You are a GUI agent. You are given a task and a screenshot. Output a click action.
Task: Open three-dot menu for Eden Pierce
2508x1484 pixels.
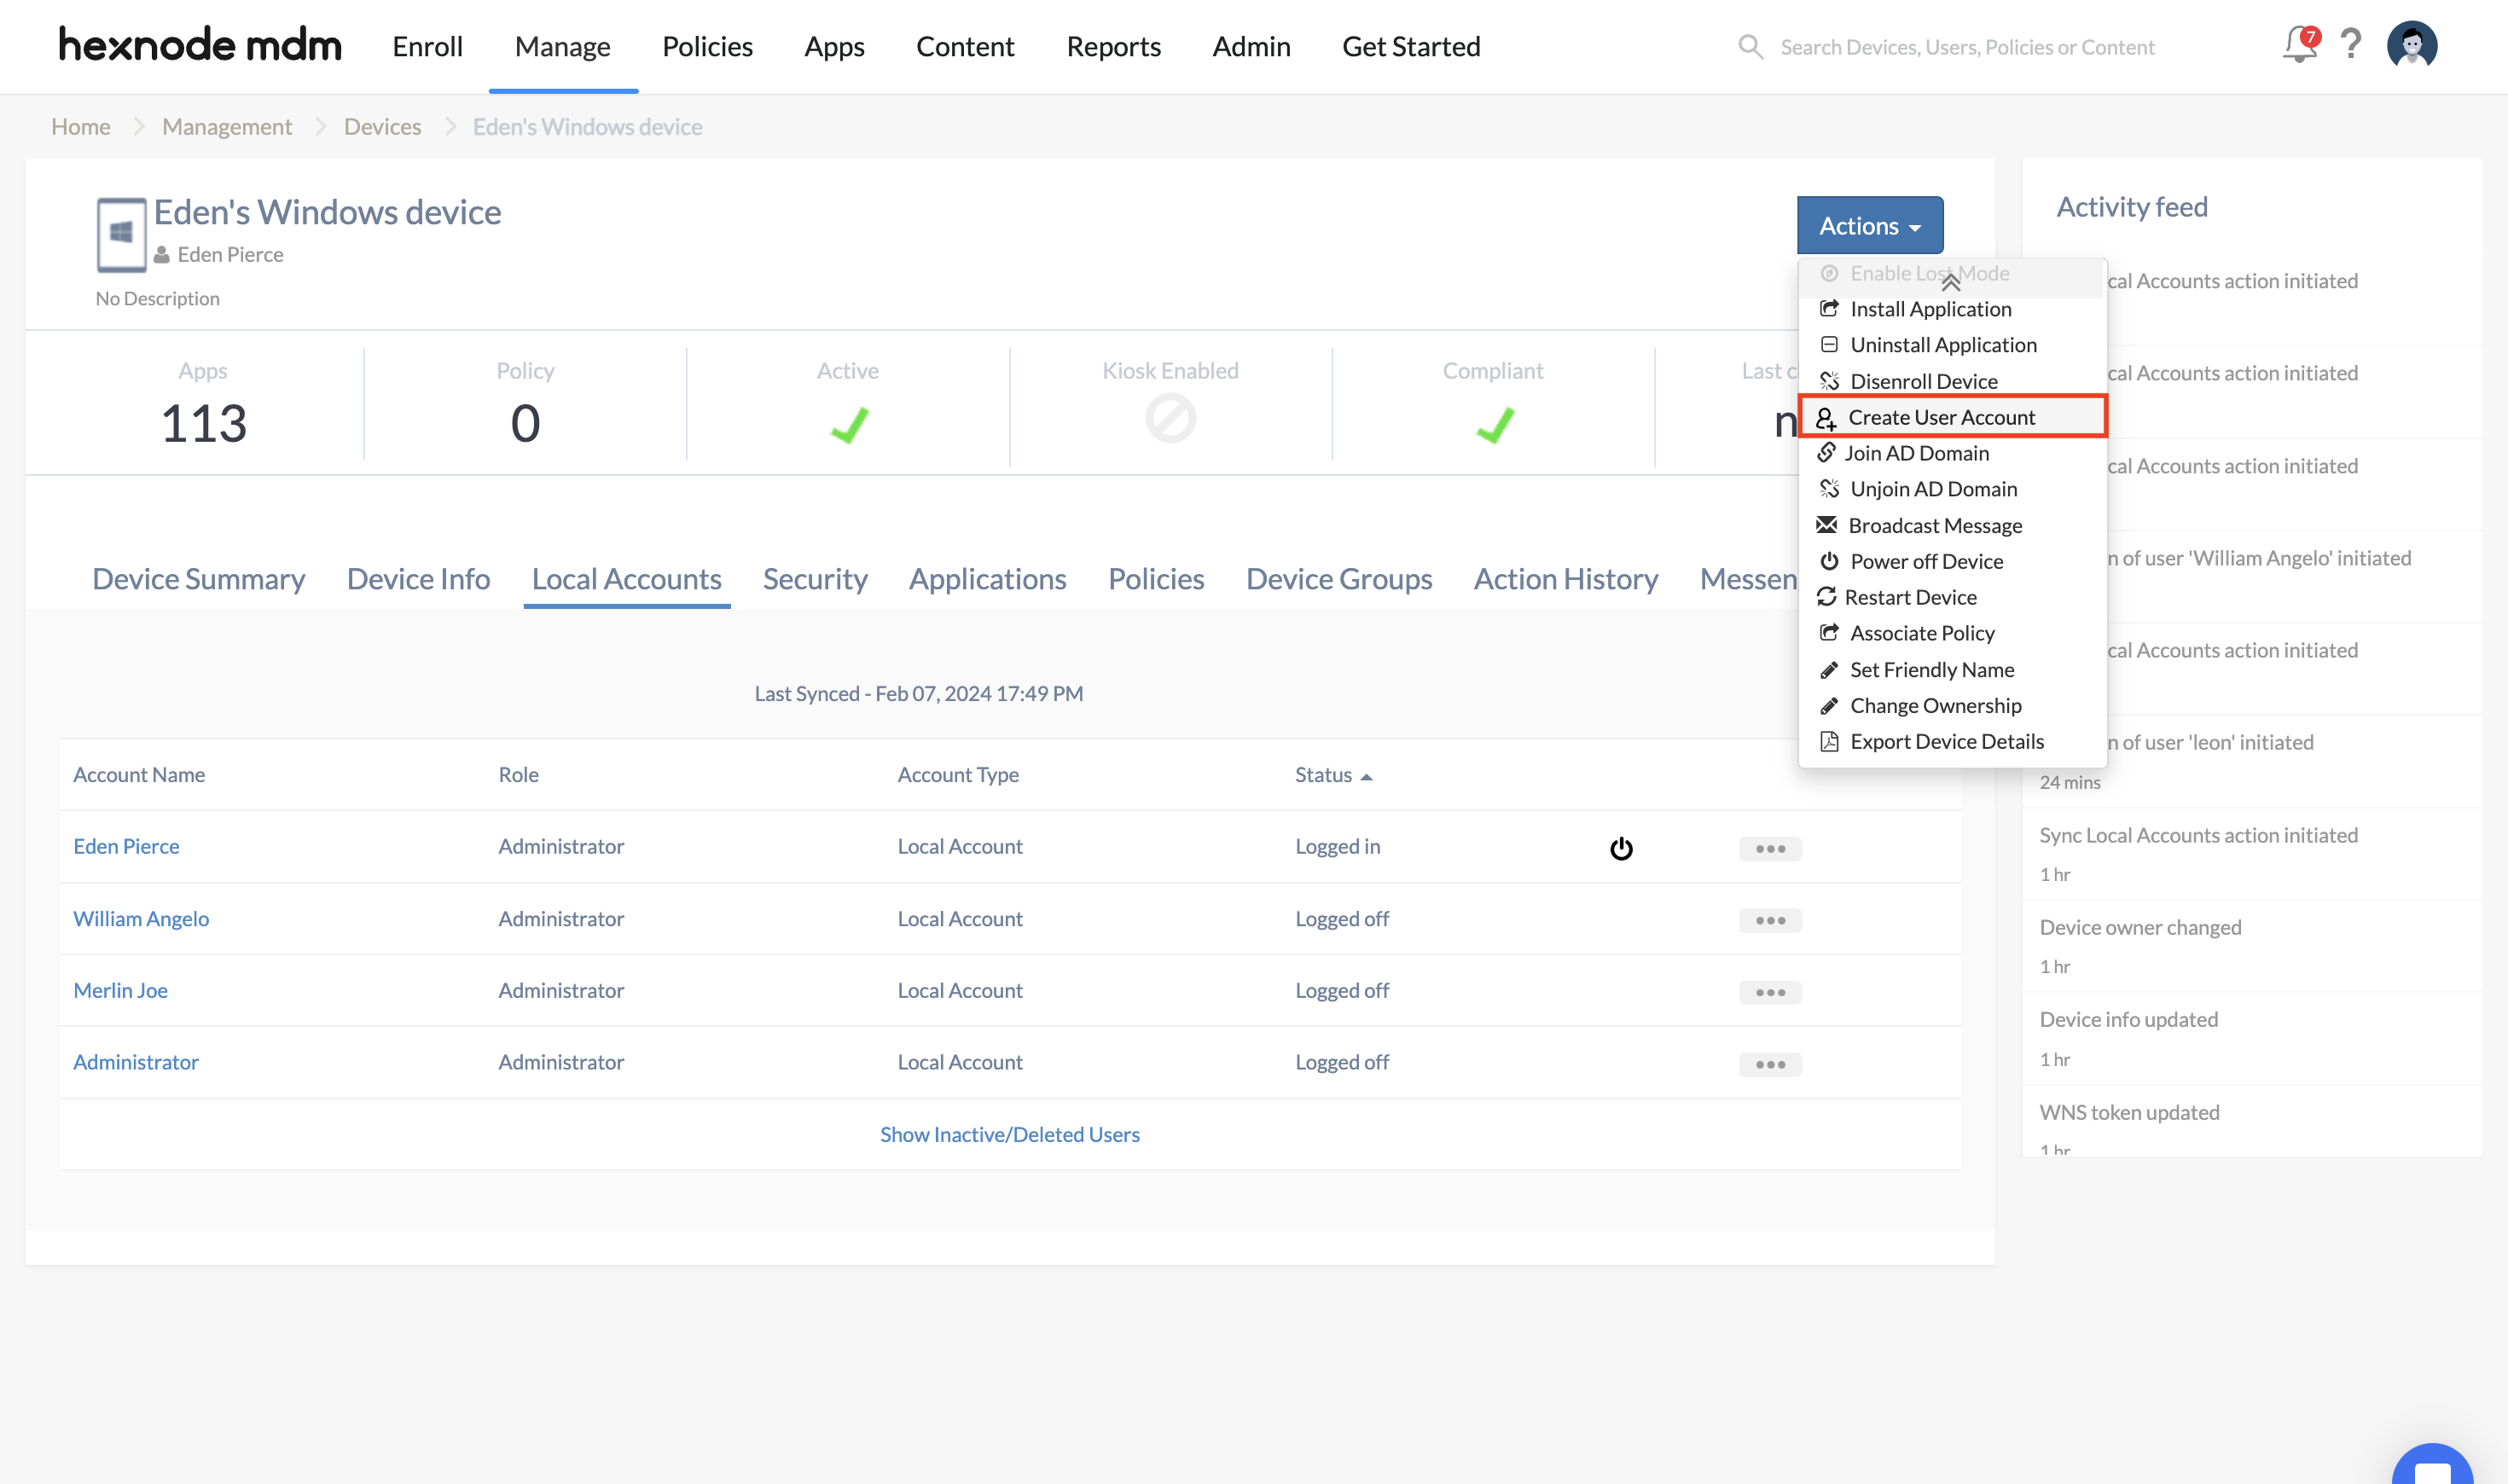click(x=1770, y=848)
